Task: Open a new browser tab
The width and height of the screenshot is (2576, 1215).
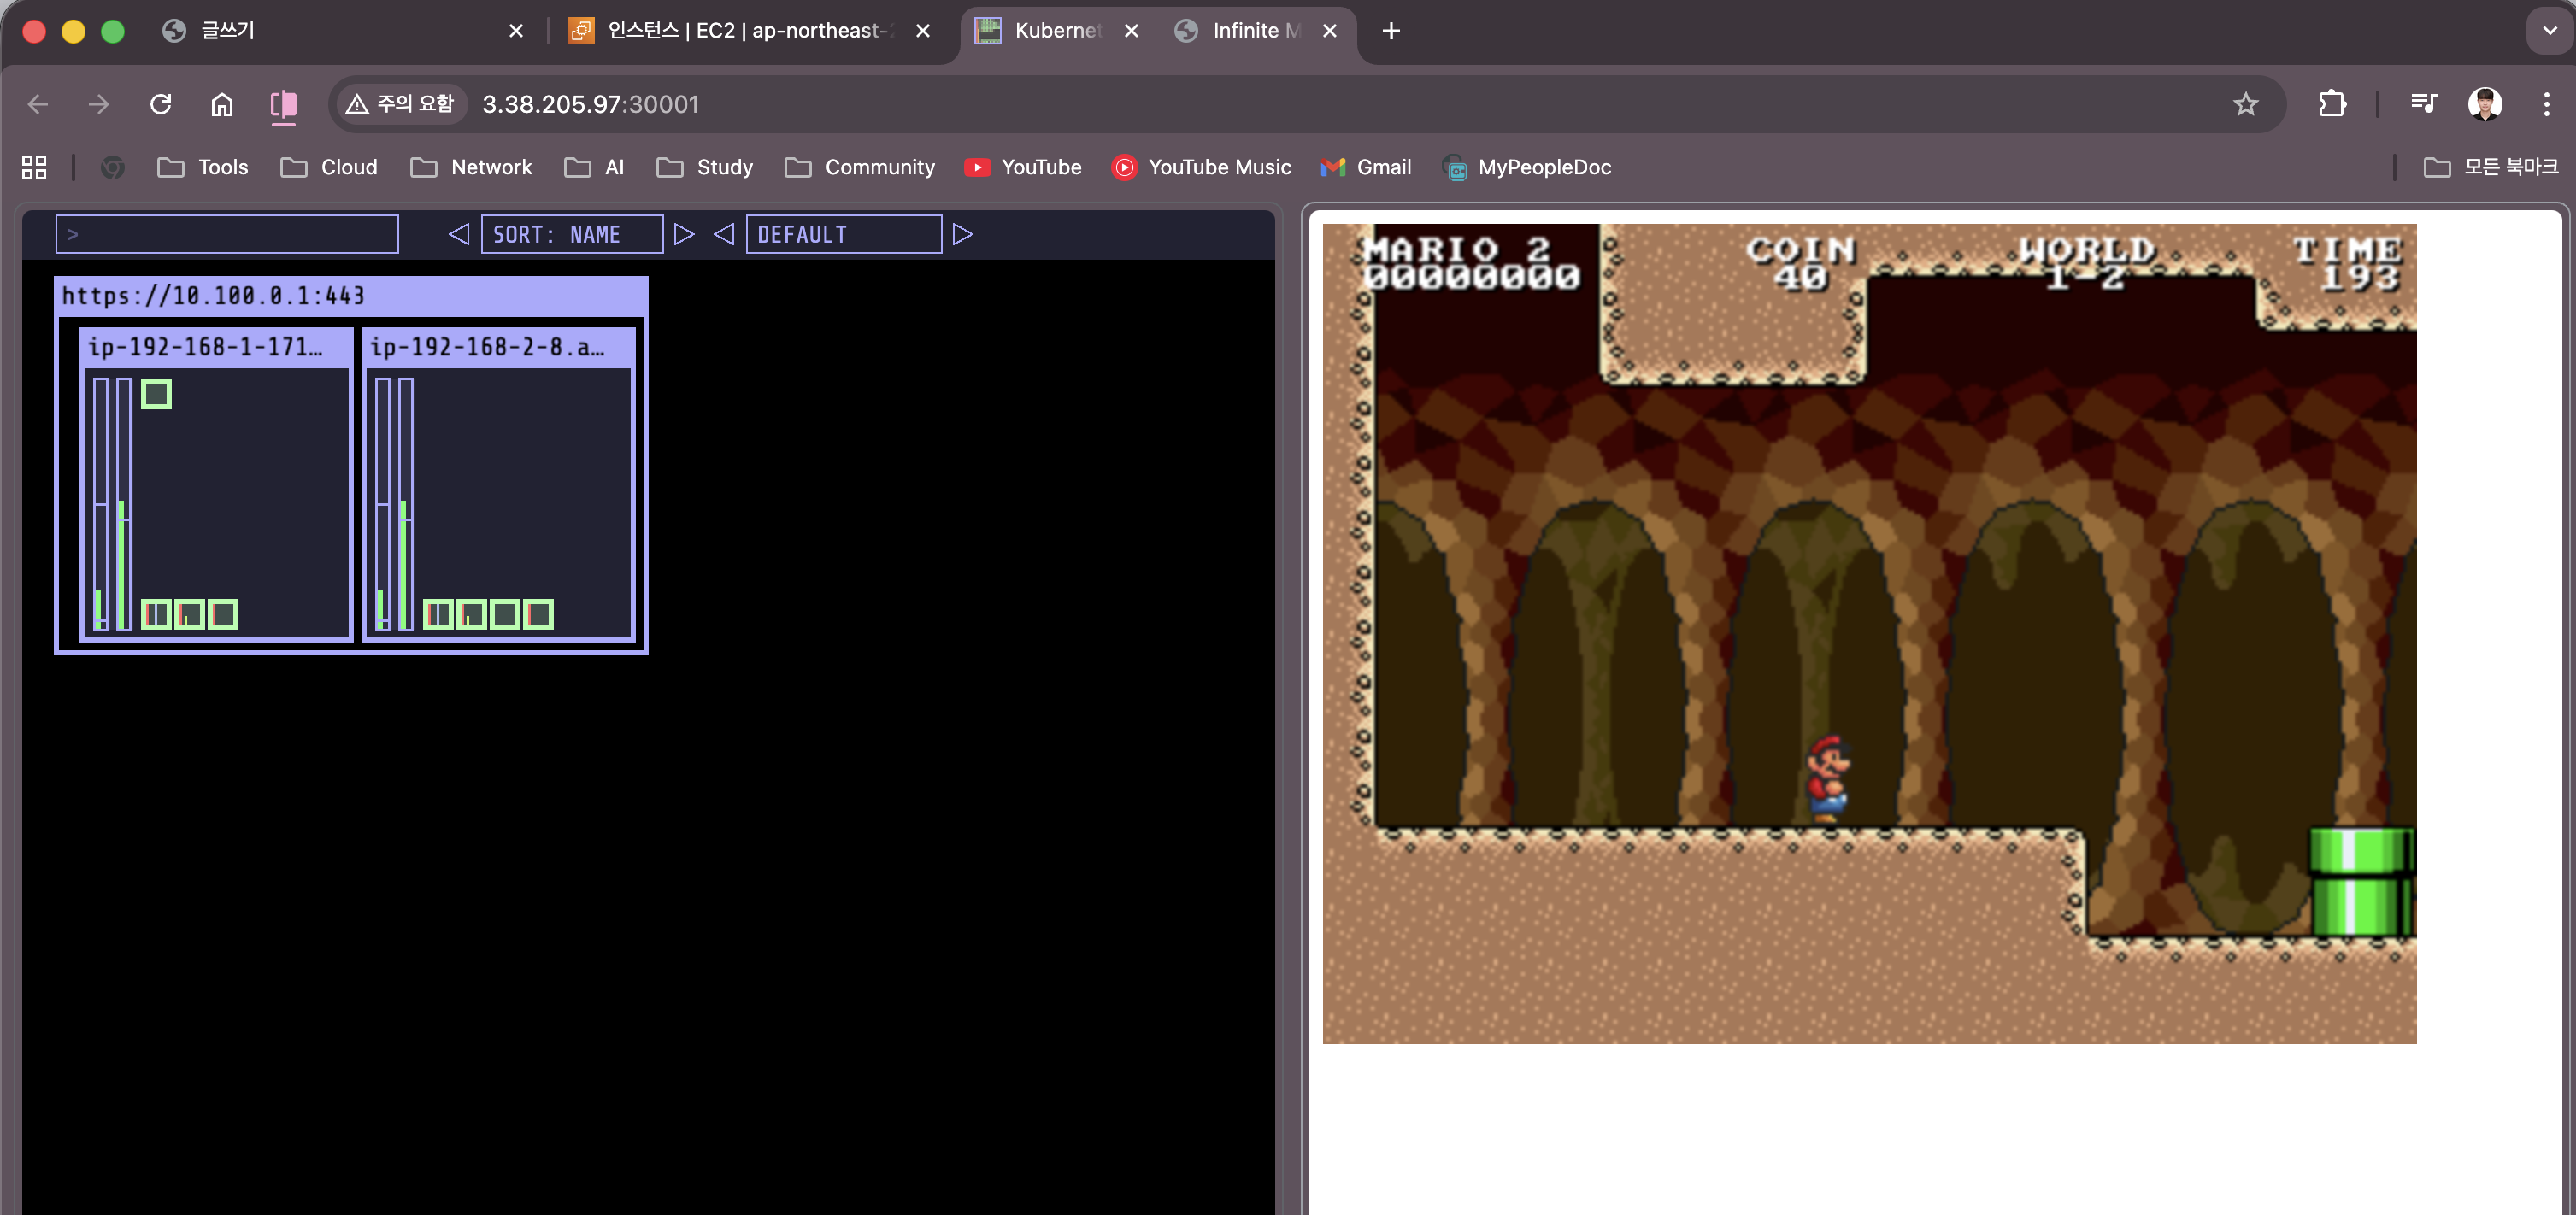Action: 1391,31
